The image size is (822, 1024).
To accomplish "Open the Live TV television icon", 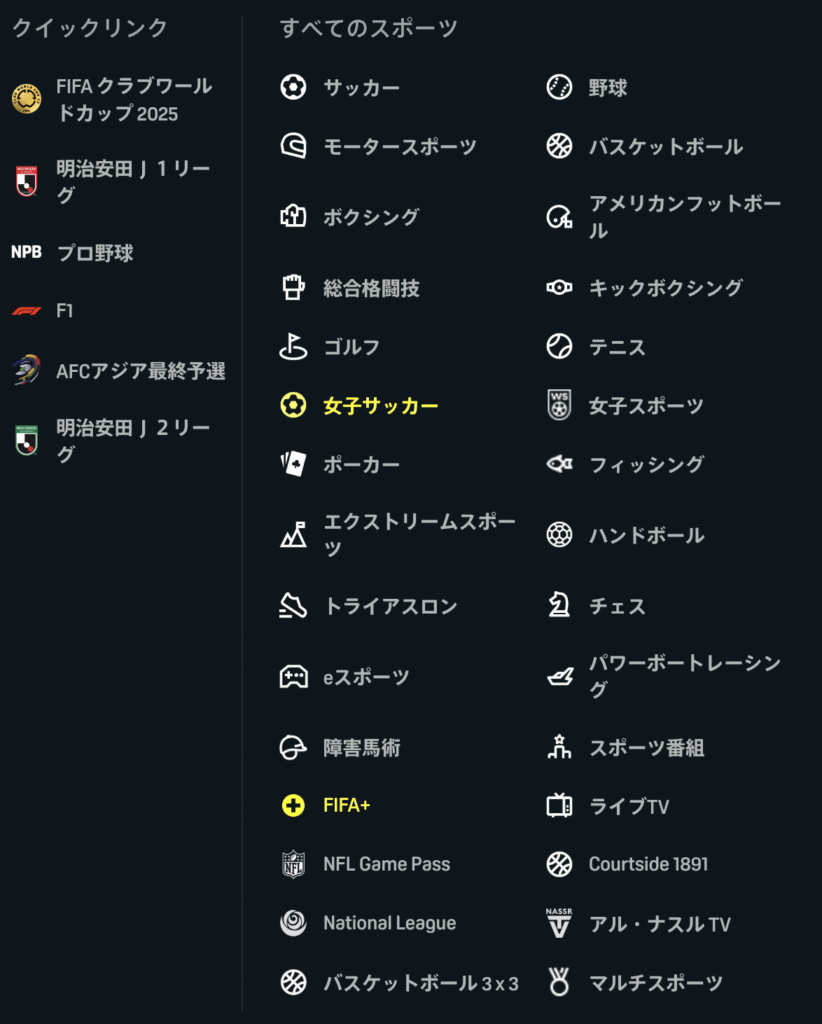I will click(559, 805).
